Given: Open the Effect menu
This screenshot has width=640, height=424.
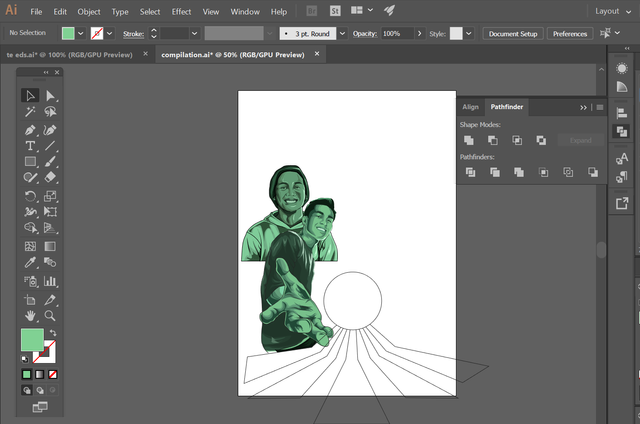Looking at the screenshot, I should 181,11.
